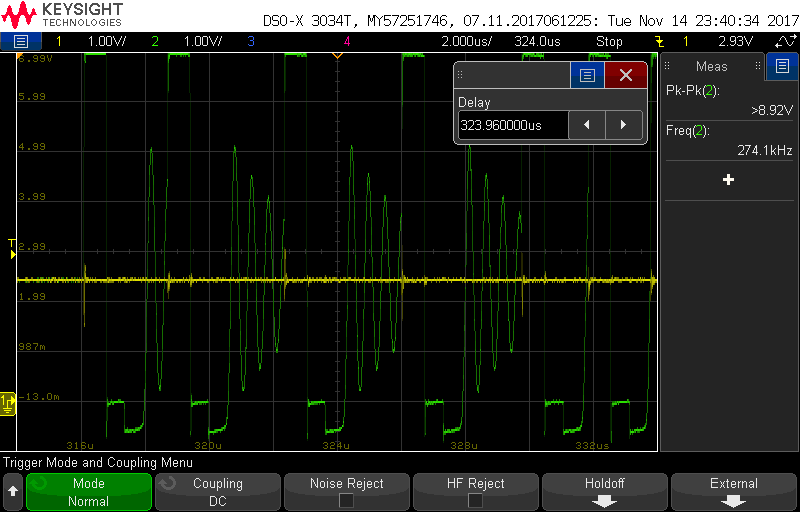Tap the 2.93V trigger level value
Screen dimensions: 800x512
pos(735,41)
